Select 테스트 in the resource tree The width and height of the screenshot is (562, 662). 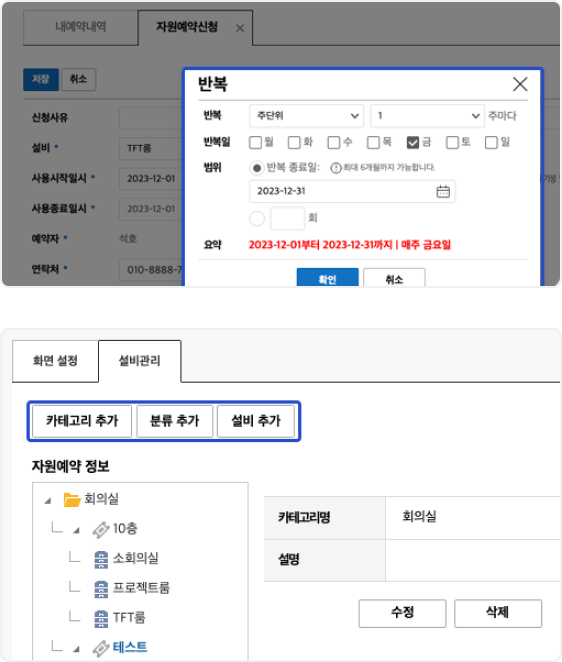pos(130,648)
